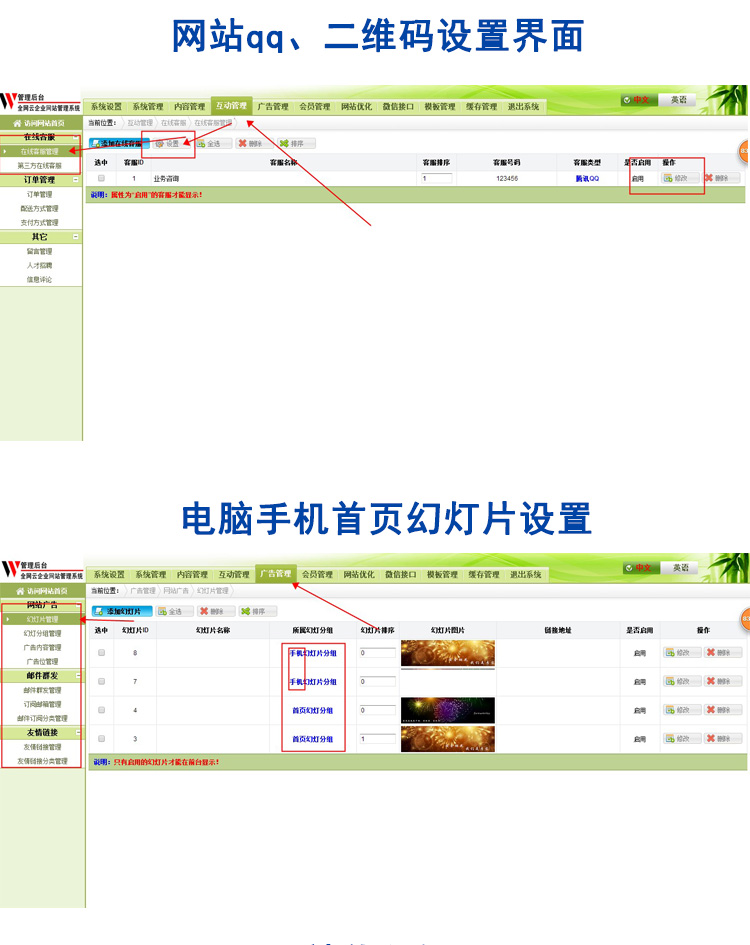Open golden thumbnail for slide ID 8
The image size is (750, 945).
tap(447, 653)
